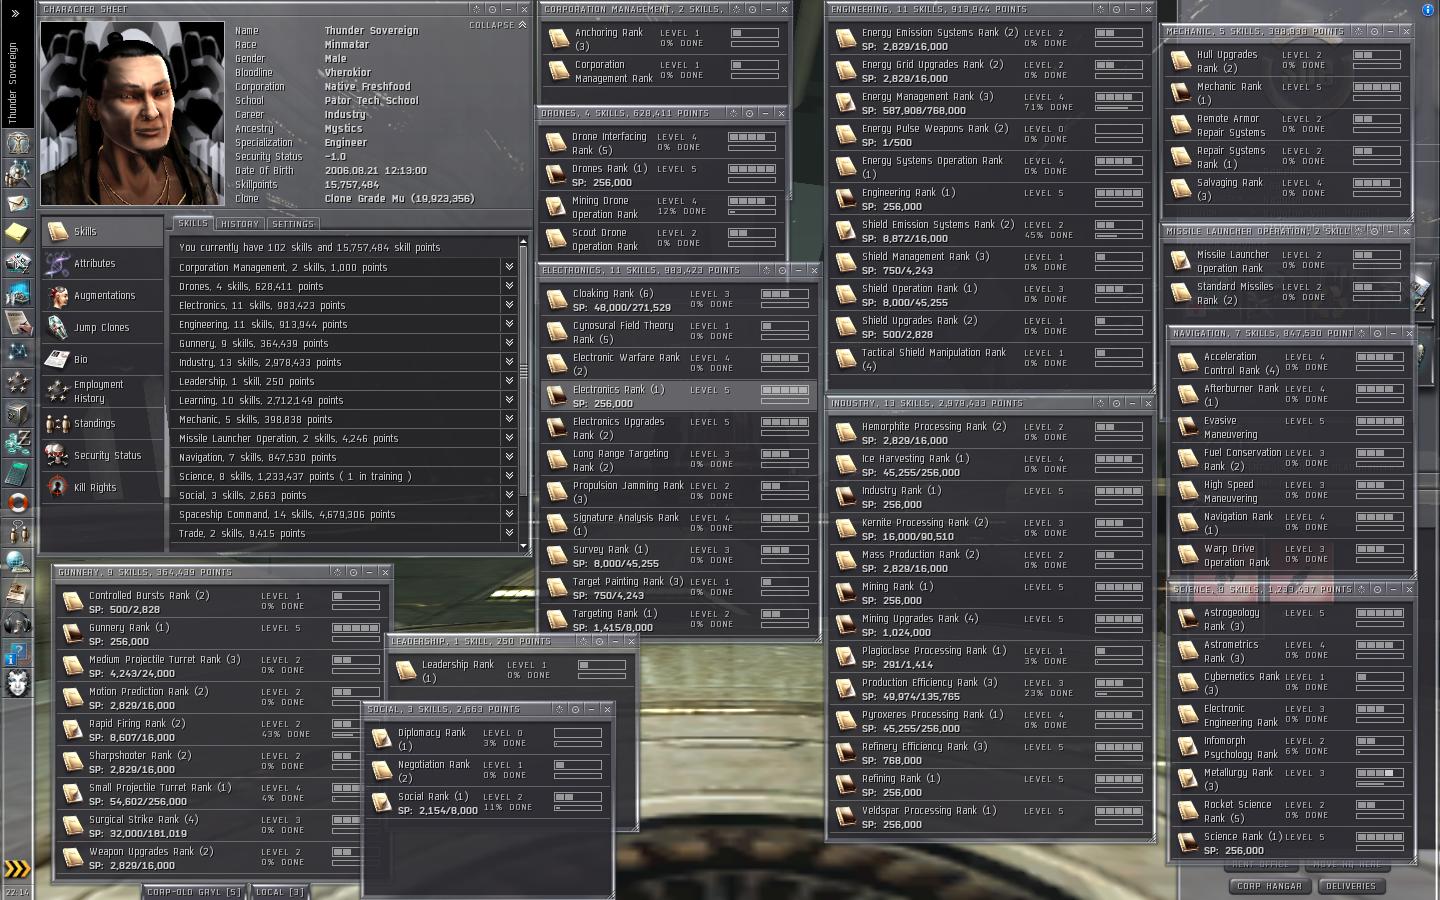Click the Ice Harvesting skill book icon
Screen dimensions: 1440x900
click(x=846, y=465)
